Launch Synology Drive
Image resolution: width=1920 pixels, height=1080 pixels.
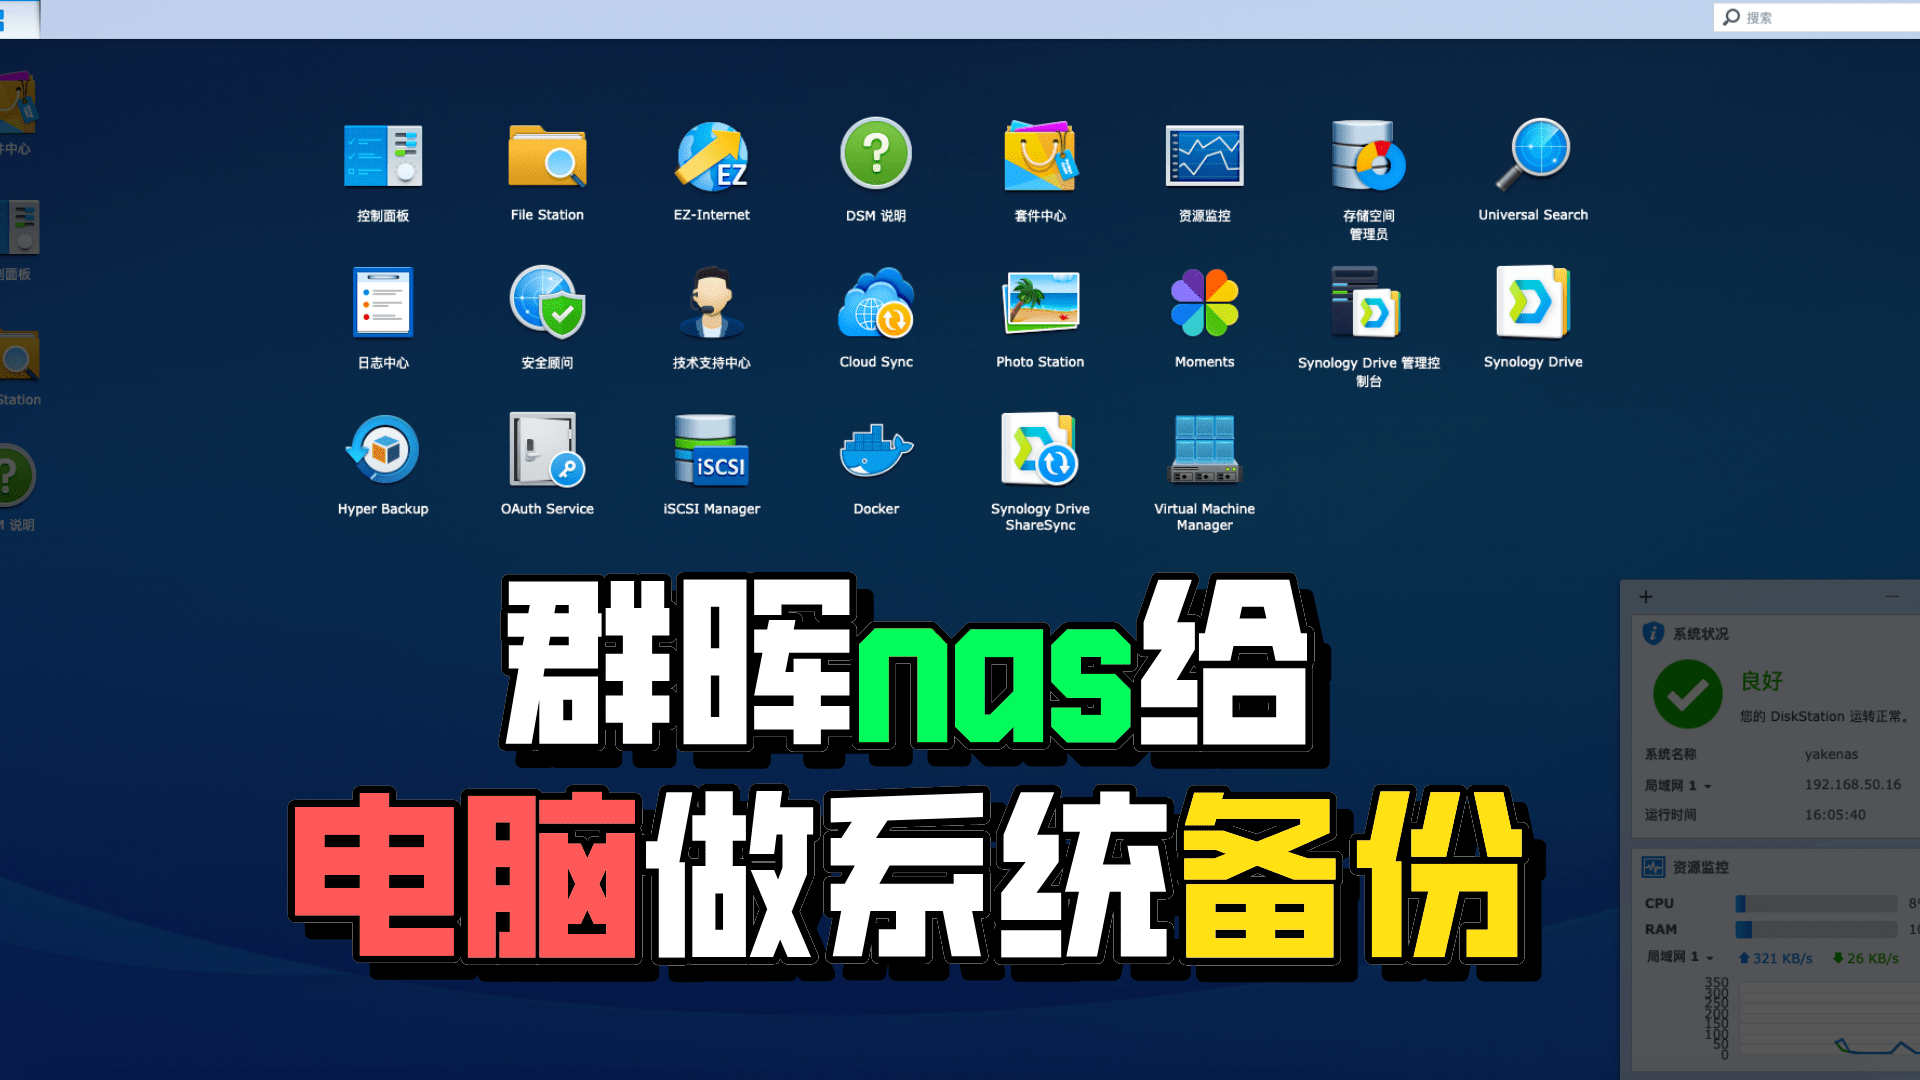pos(1533,303)
